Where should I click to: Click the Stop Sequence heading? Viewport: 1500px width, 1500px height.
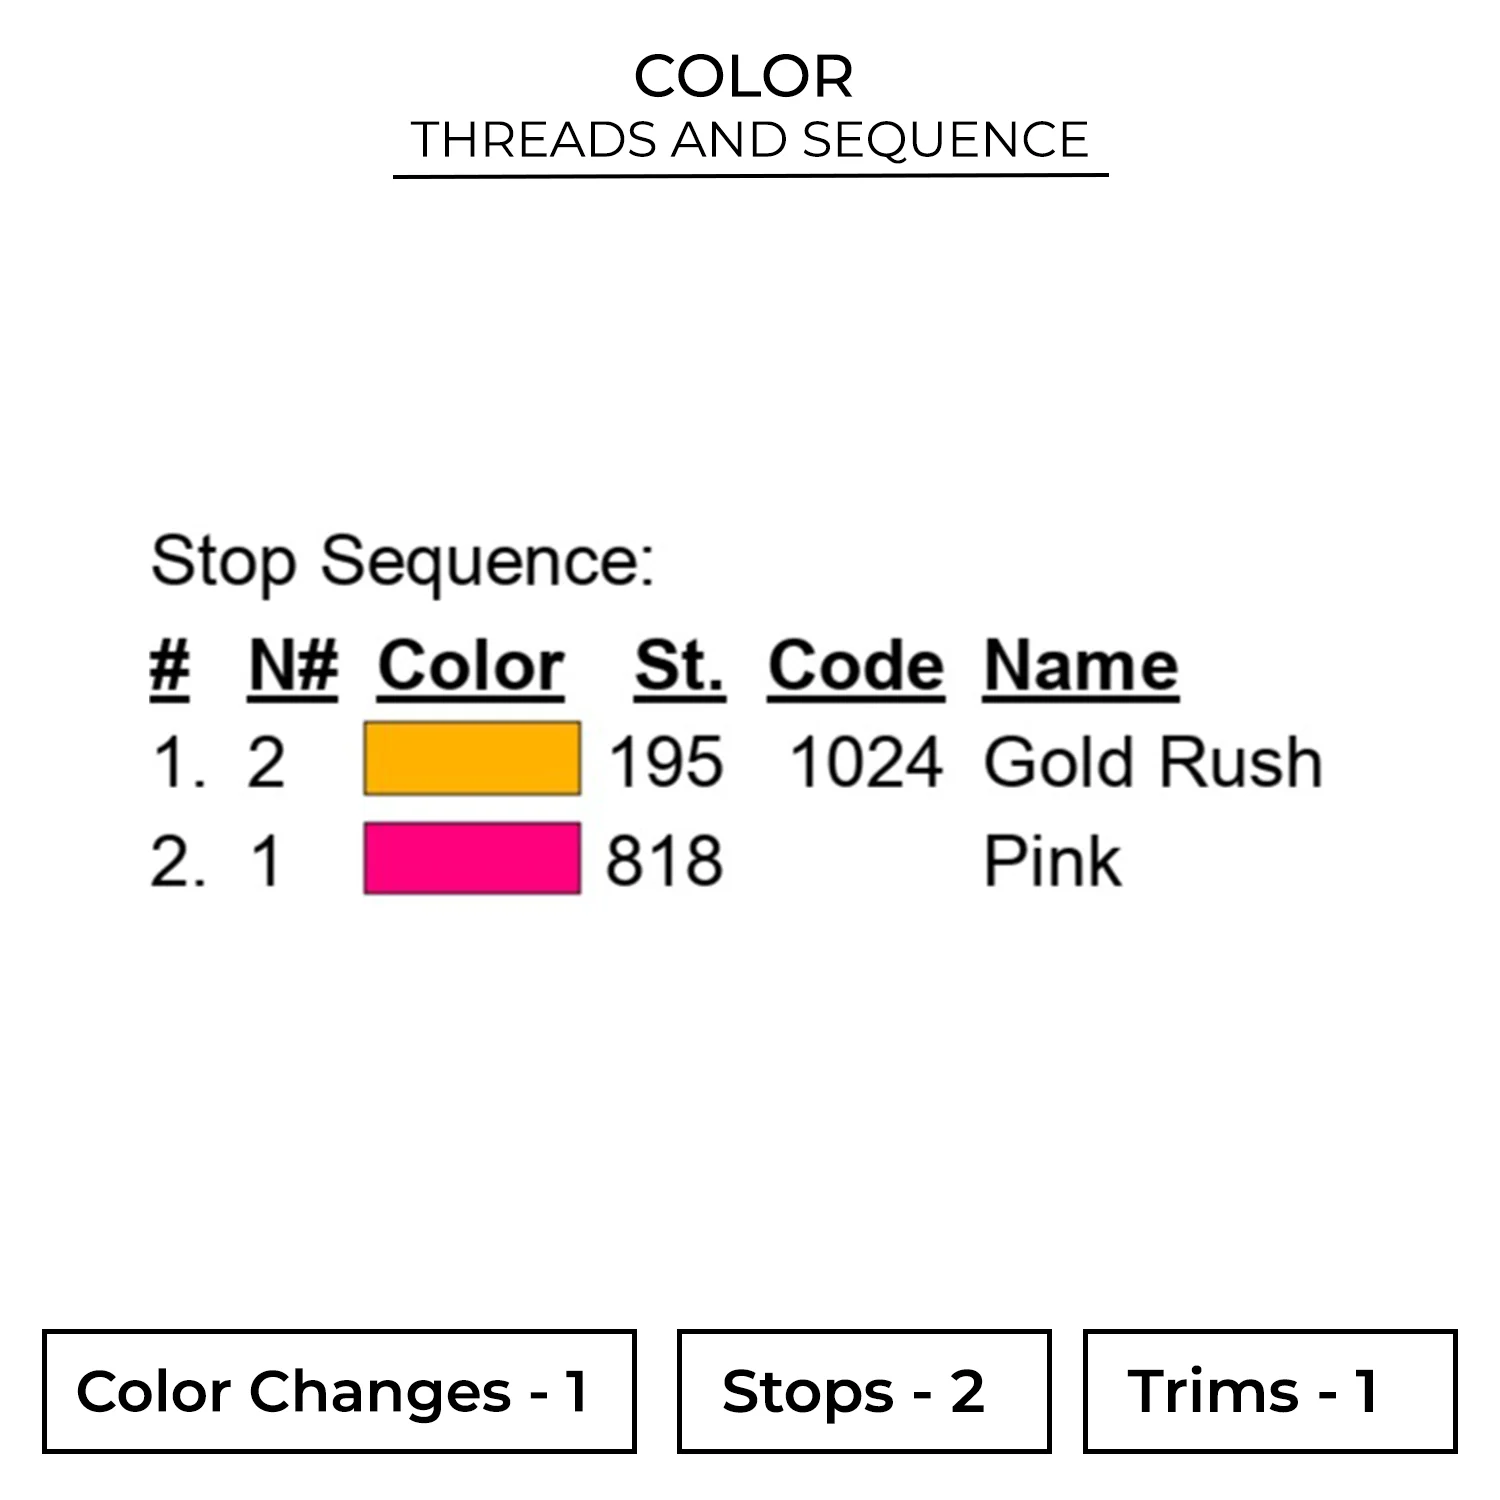pos(402,561)
